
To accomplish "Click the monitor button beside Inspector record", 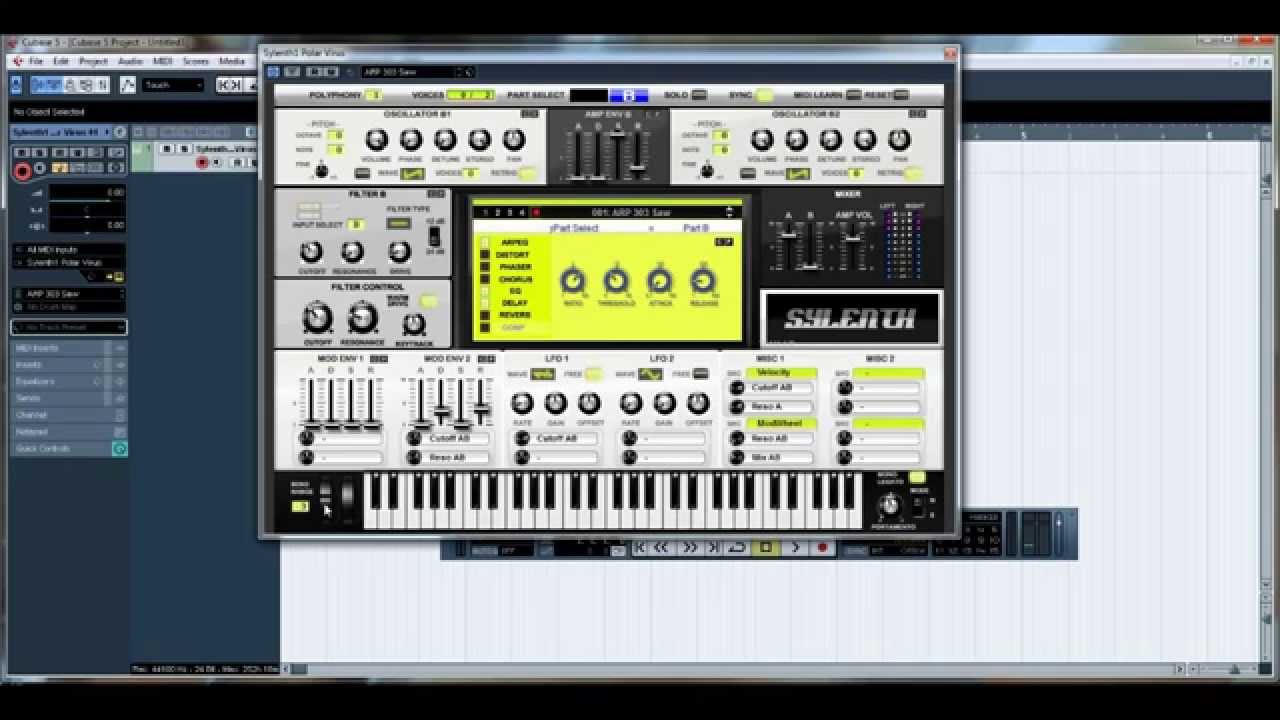I will [41, 169].
